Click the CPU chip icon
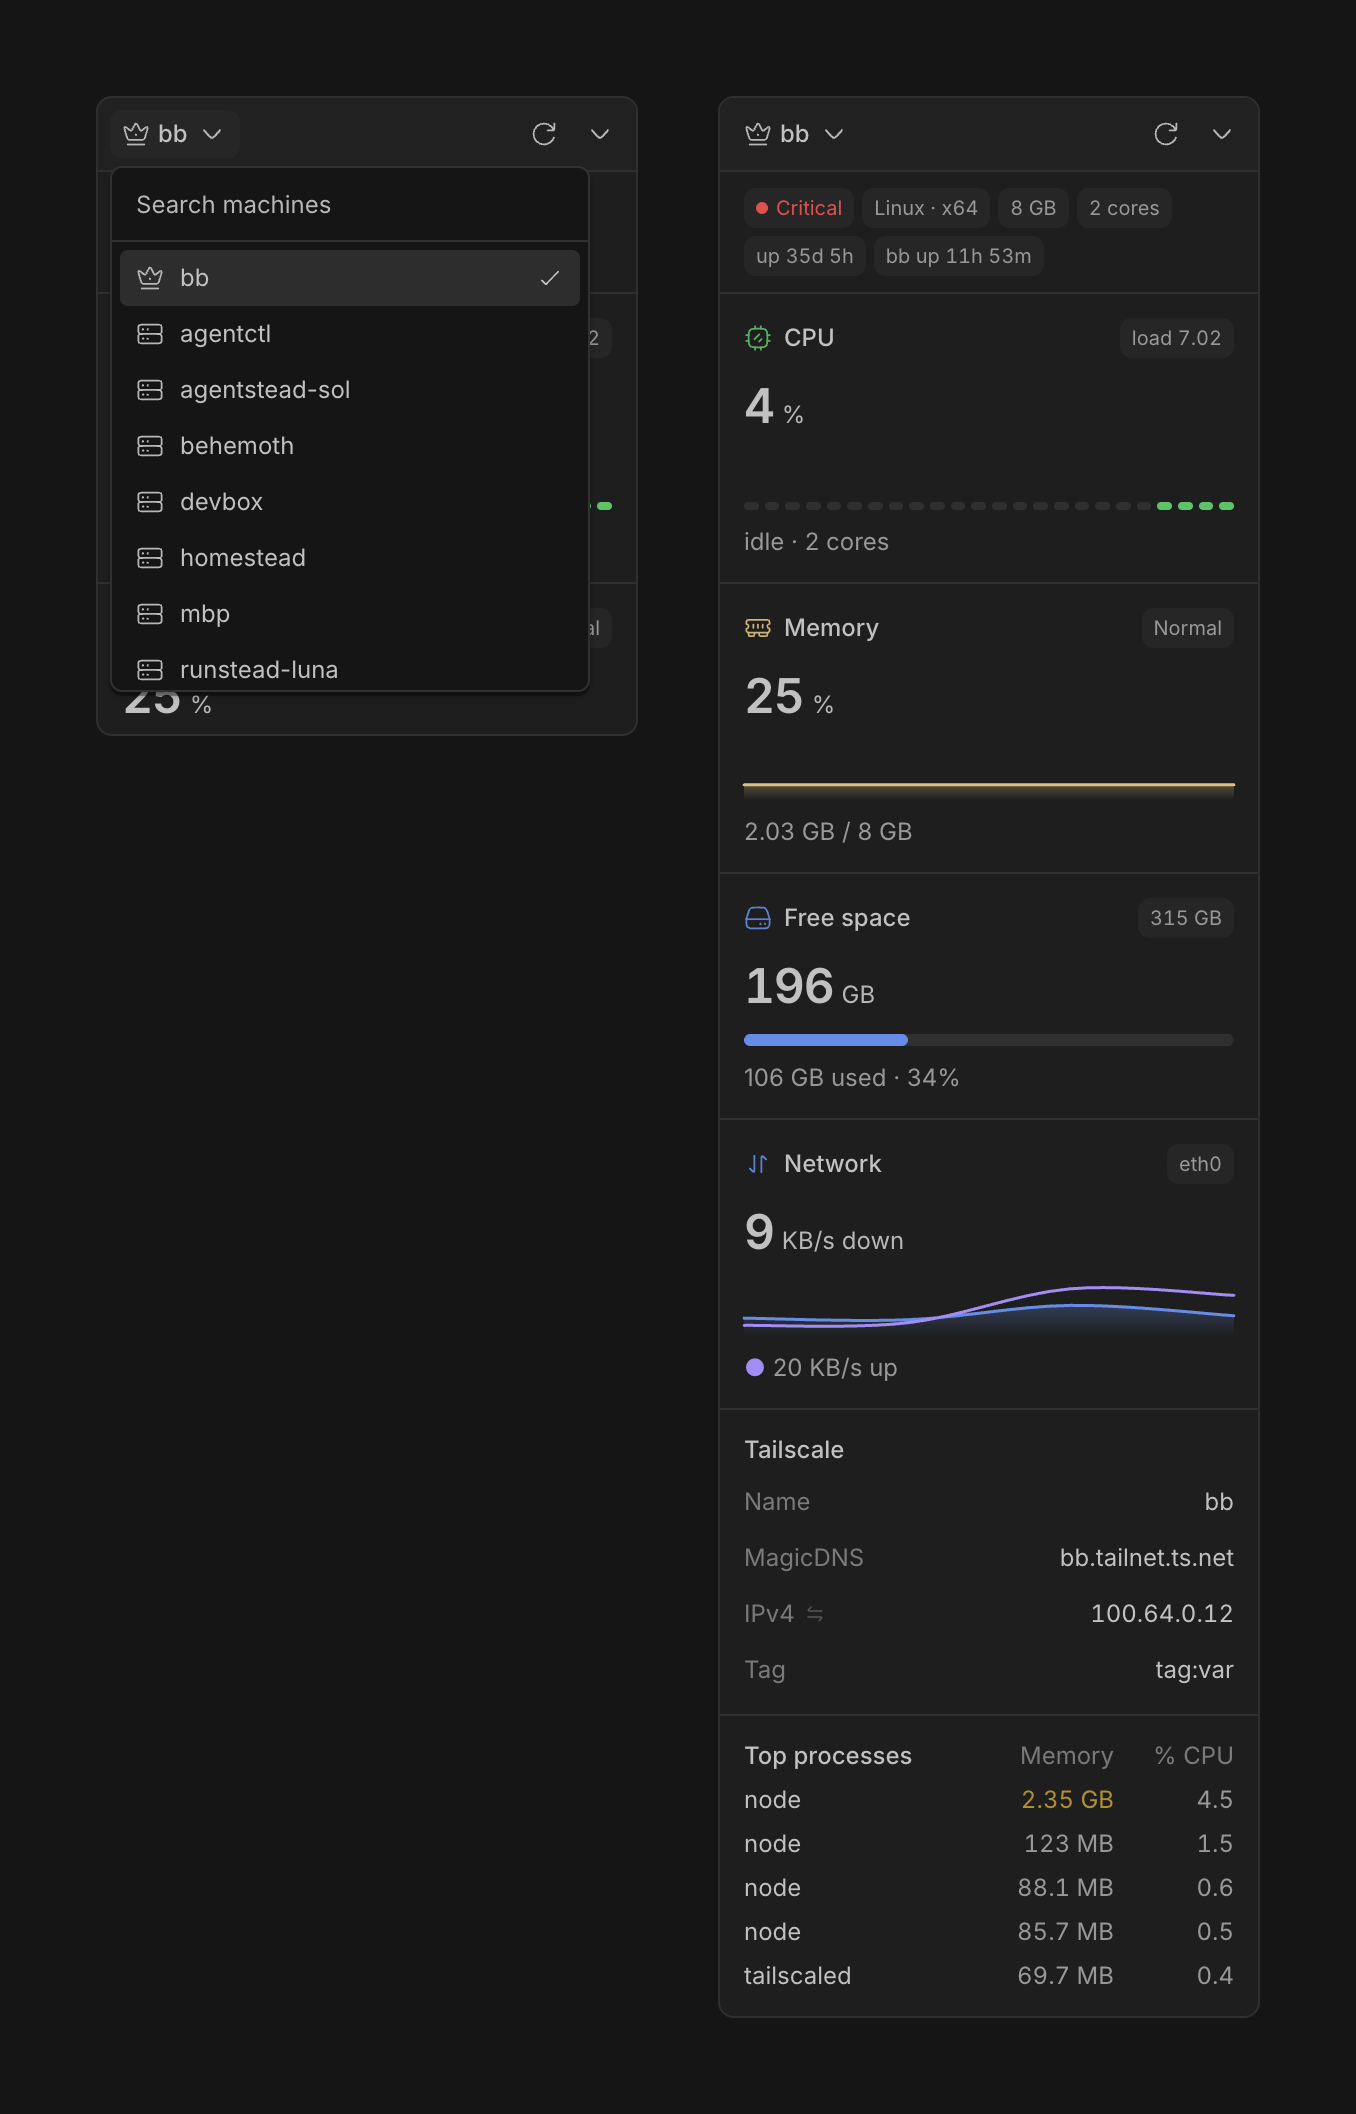The height and width of the screenshot is (2114, 1356). [x=758, y=338]
